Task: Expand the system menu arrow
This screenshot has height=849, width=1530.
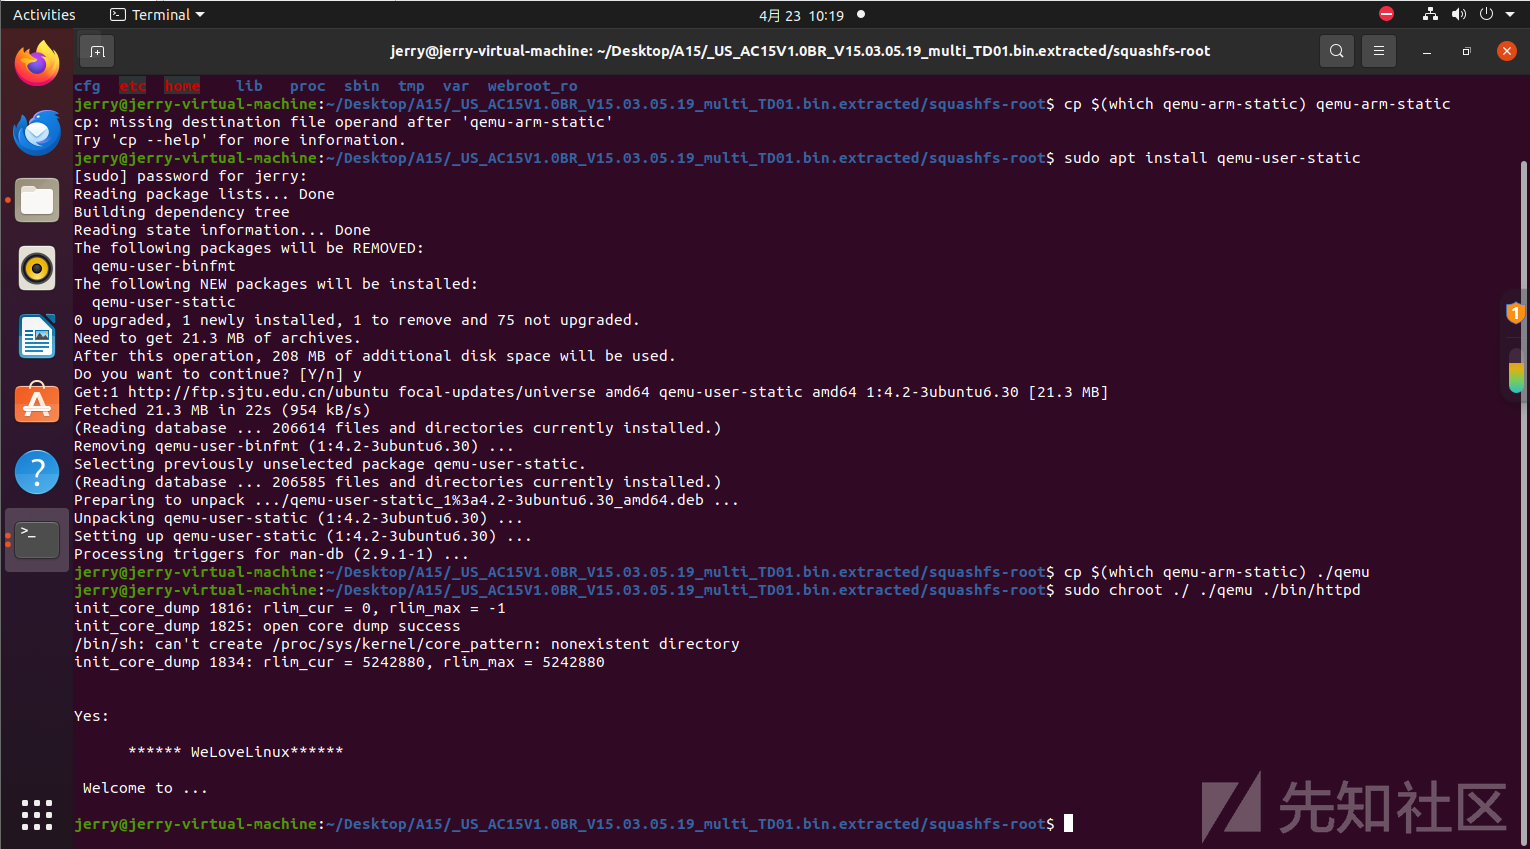Action: pyautogui.click(x=1510, y=15)
